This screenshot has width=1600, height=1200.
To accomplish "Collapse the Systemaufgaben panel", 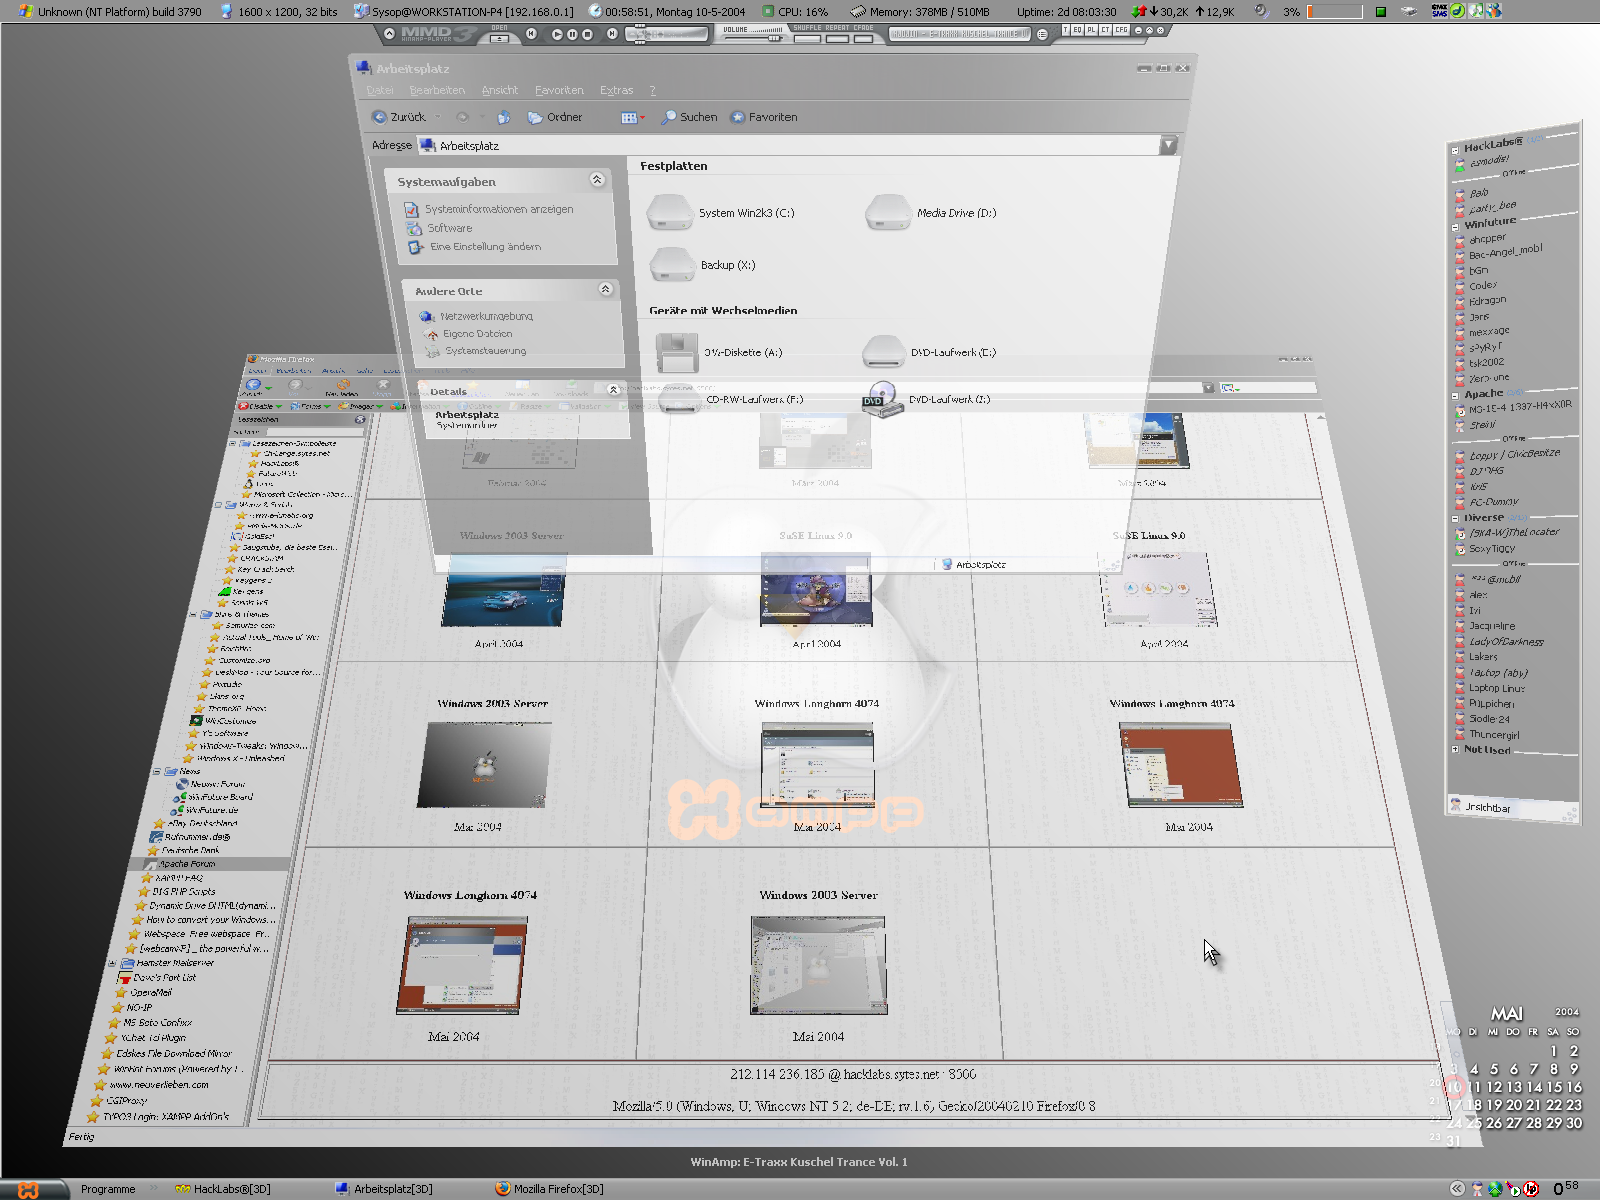I will [x=597, y=180].
